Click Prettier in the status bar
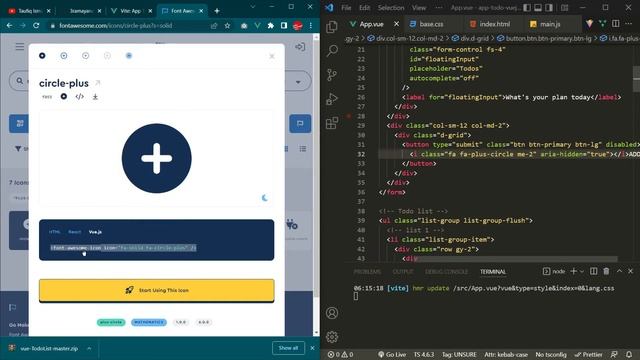The width and height of the screenshot is (640, 360). (x=588, y=354)
